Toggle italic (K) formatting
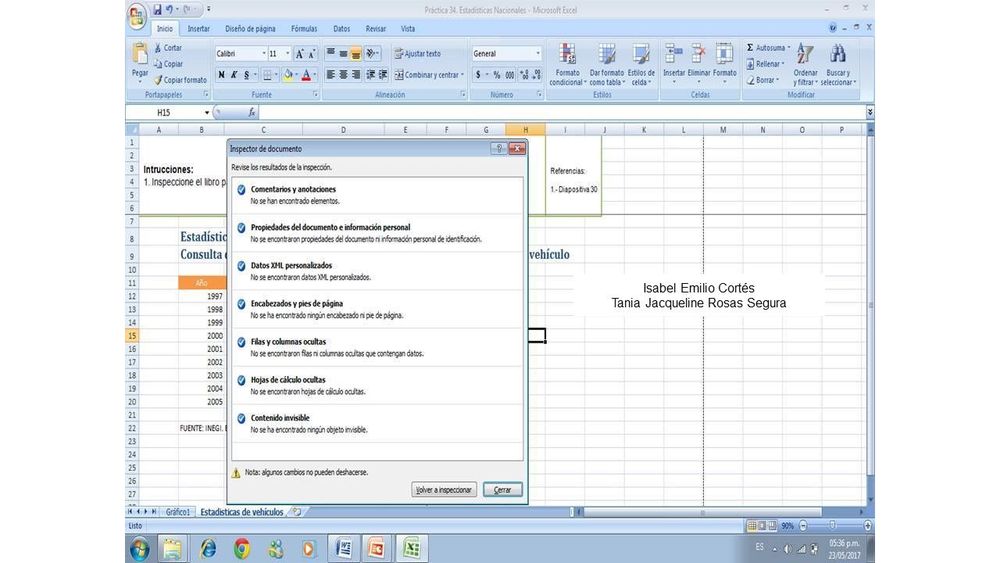This screenshot has width=1000, height=563. click(234, 75)
